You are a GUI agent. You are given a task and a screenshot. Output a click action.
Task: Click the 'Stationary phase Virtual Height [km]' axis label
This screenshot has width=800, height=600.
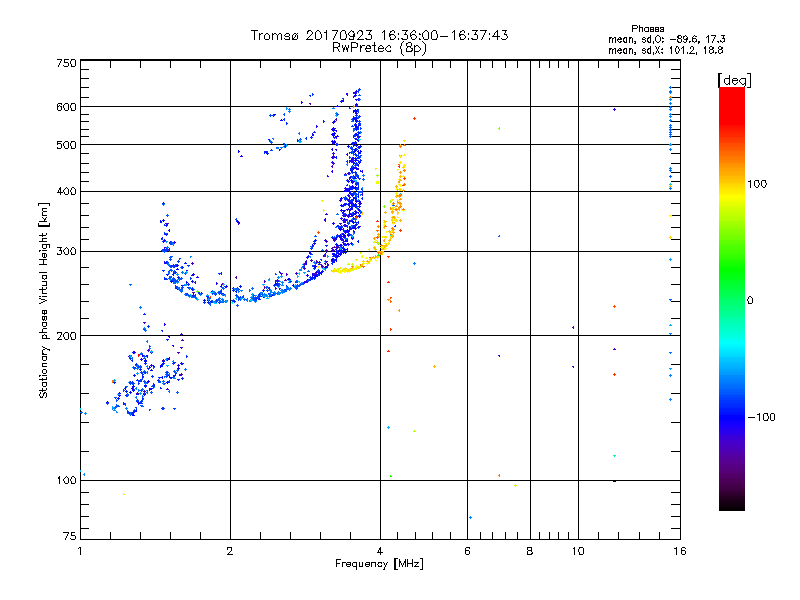pyautogui.click(x=44, y=300)
